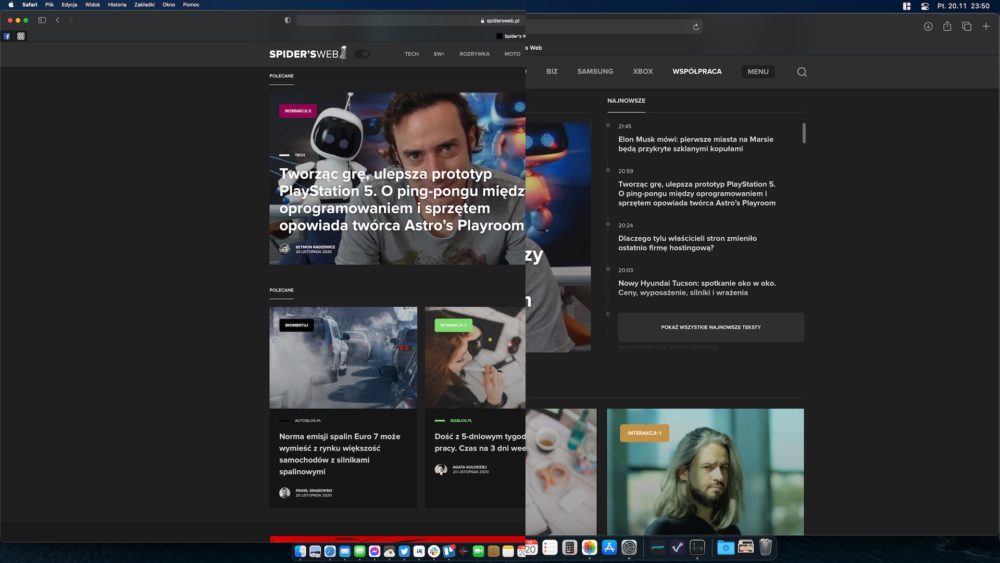Add new tab with plus icon

pos(986,26)
